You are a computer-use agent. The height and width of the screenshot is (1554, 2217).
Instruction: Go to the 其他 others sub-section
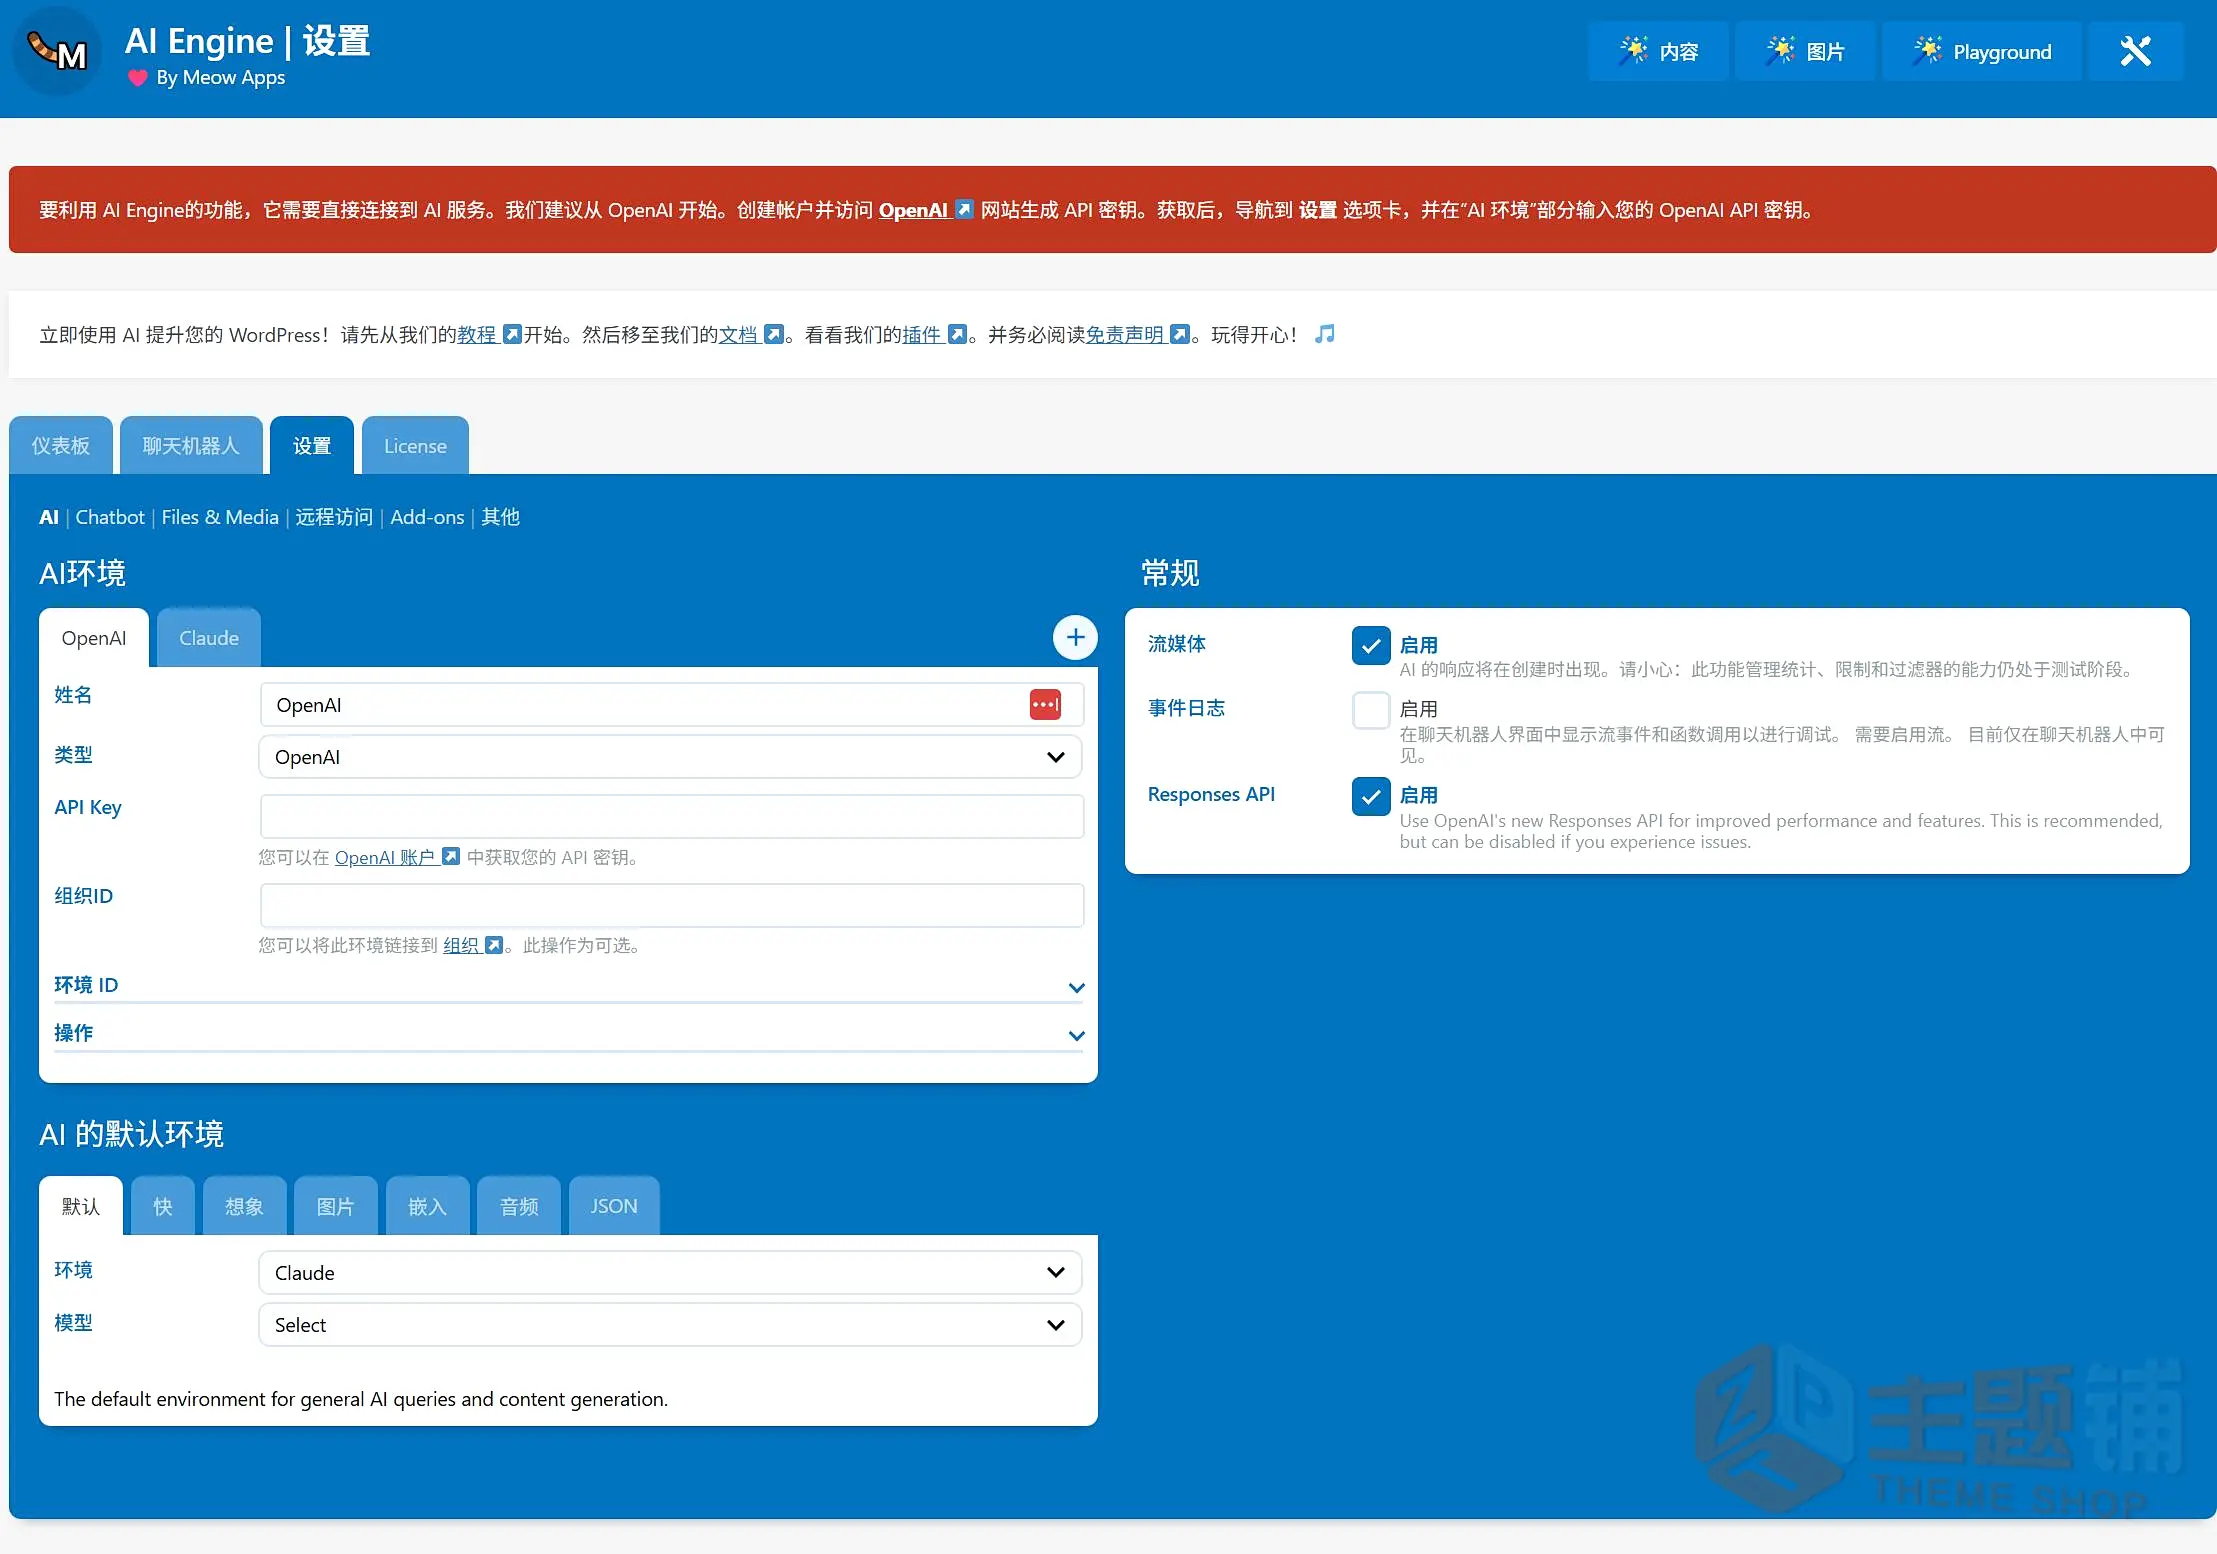[x=501, y=517]
